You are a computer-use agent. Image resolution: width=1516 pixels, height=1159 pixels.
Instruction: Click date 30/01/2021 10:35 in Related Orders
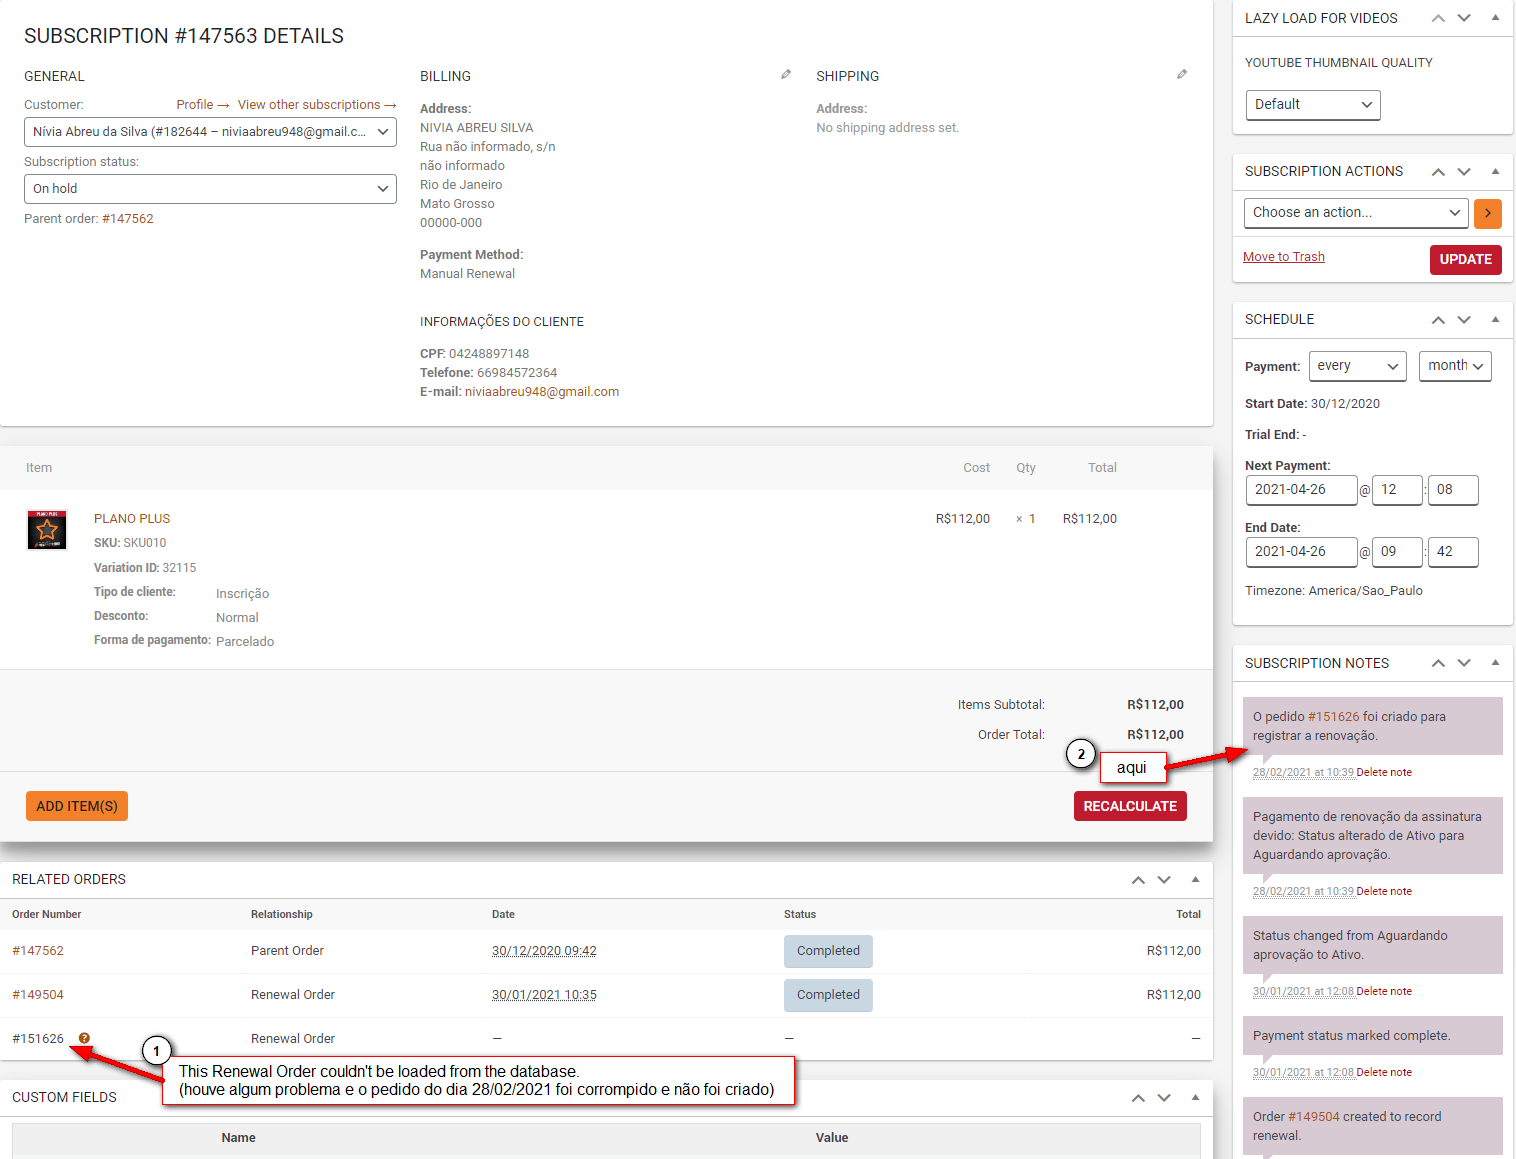click(544, 995)
